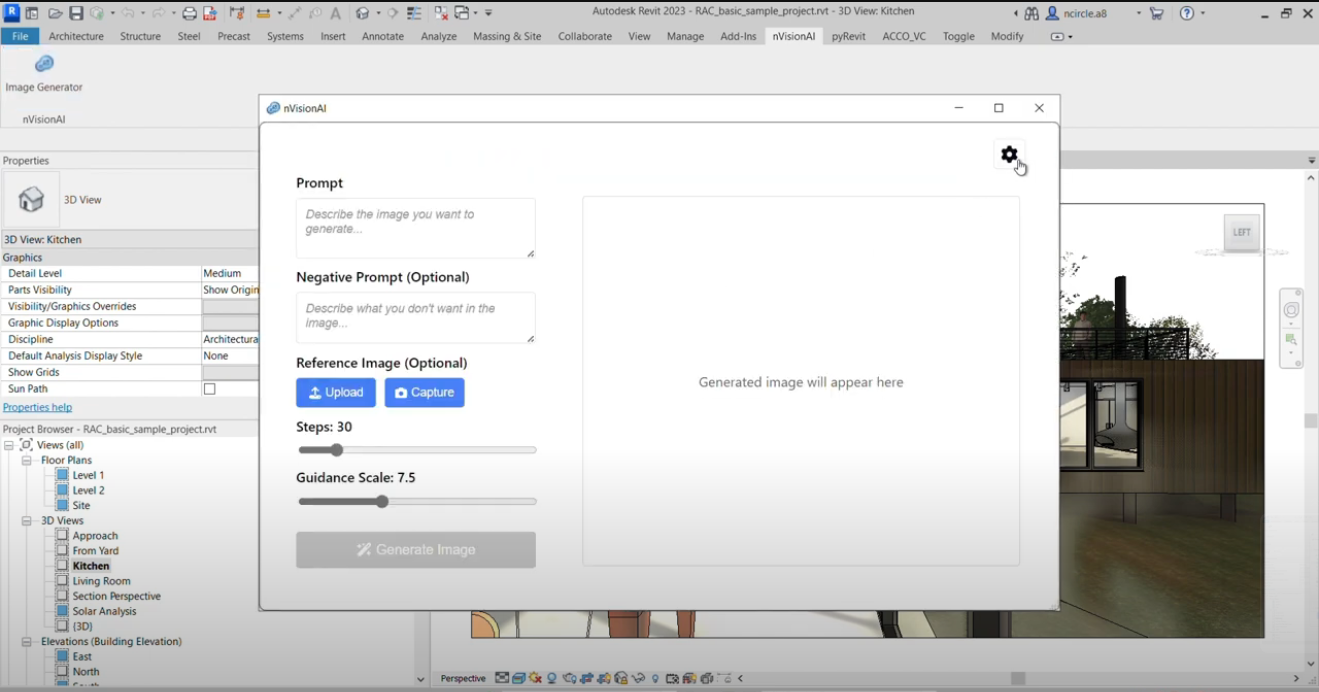Screen dimensions: 1319x692
Task: Switch to the Modify ribbon tab
Action: click(x=1007, y=36)
